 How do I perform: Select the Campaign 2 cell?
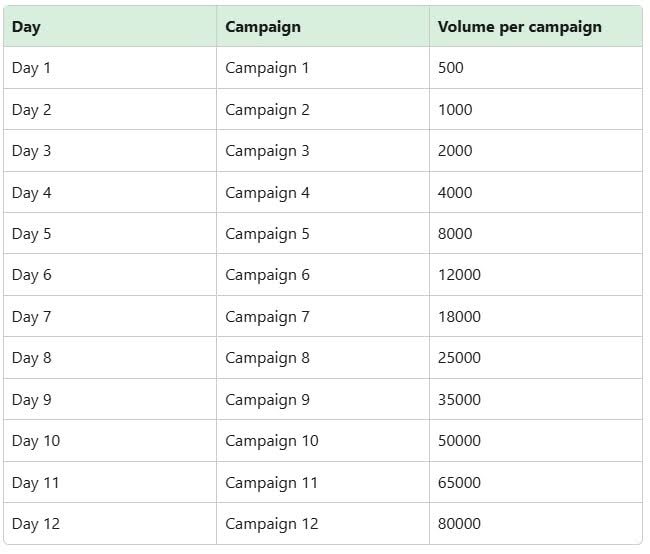click(x=267, y=110)
